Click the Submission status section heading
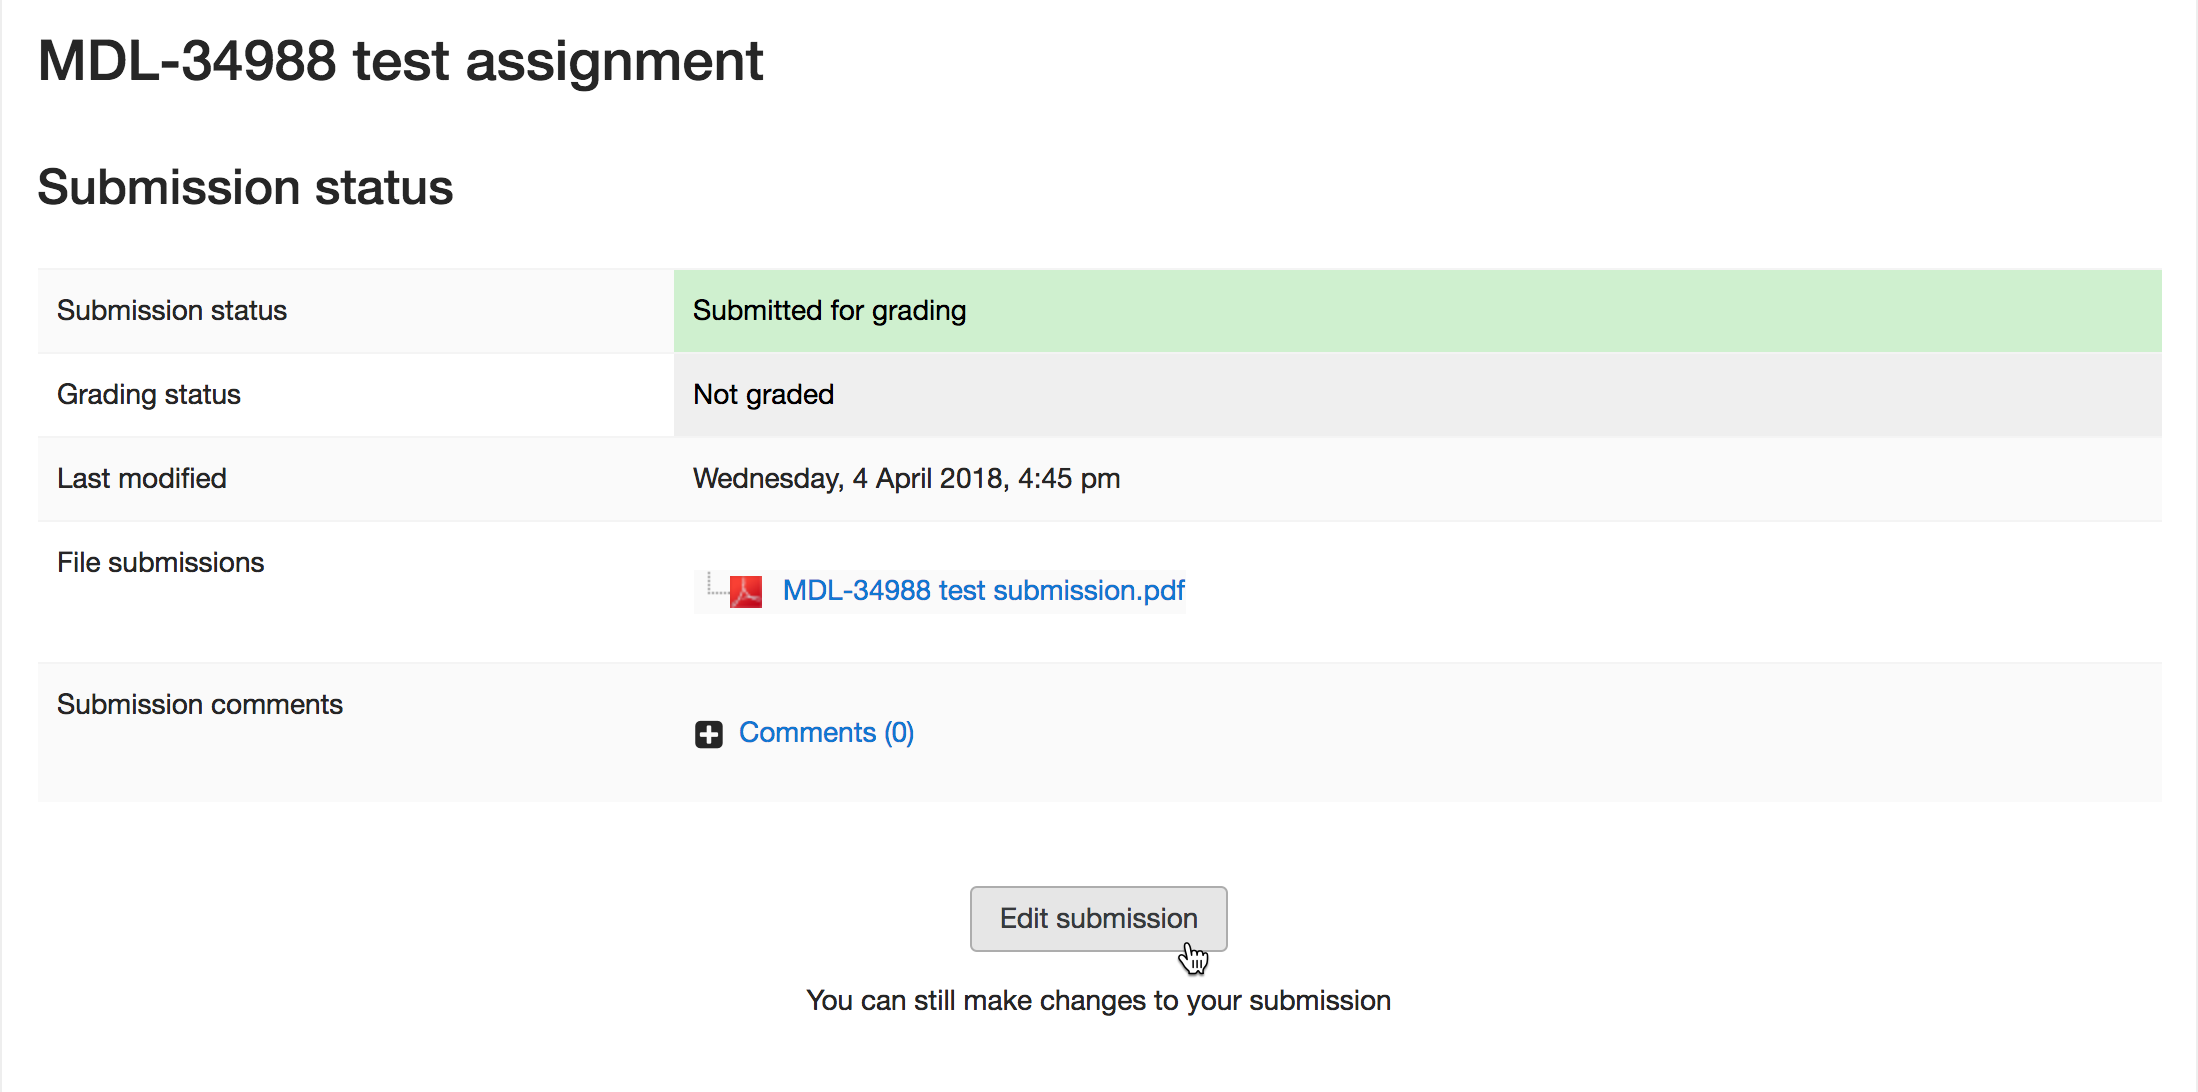The image size is (2198, 1092). click(245, 187)
